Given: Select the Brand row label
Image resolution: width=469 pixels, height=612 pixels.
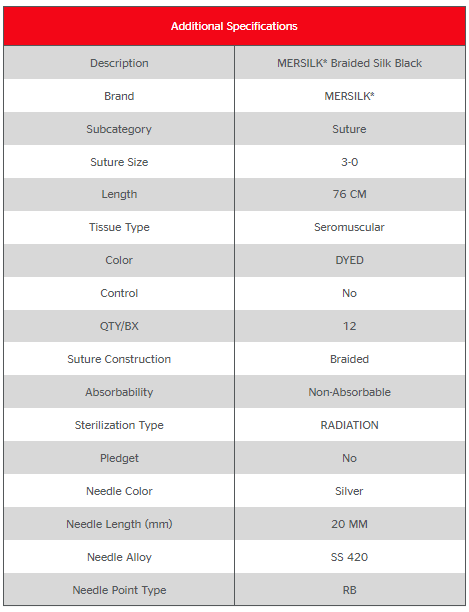Looking at the screenshot, I should 119,96.
